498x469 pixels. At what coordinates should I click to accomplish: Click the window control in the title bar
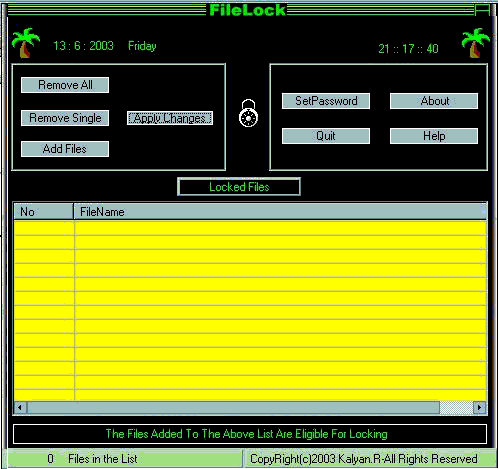click(x=482, y=10)
